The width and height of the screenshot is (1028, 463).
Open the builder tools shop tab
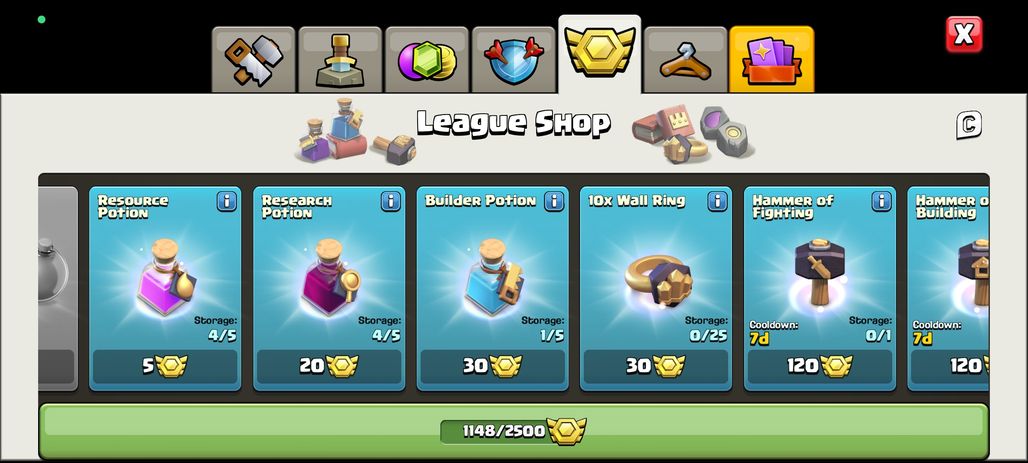click(x=254, y=60)
